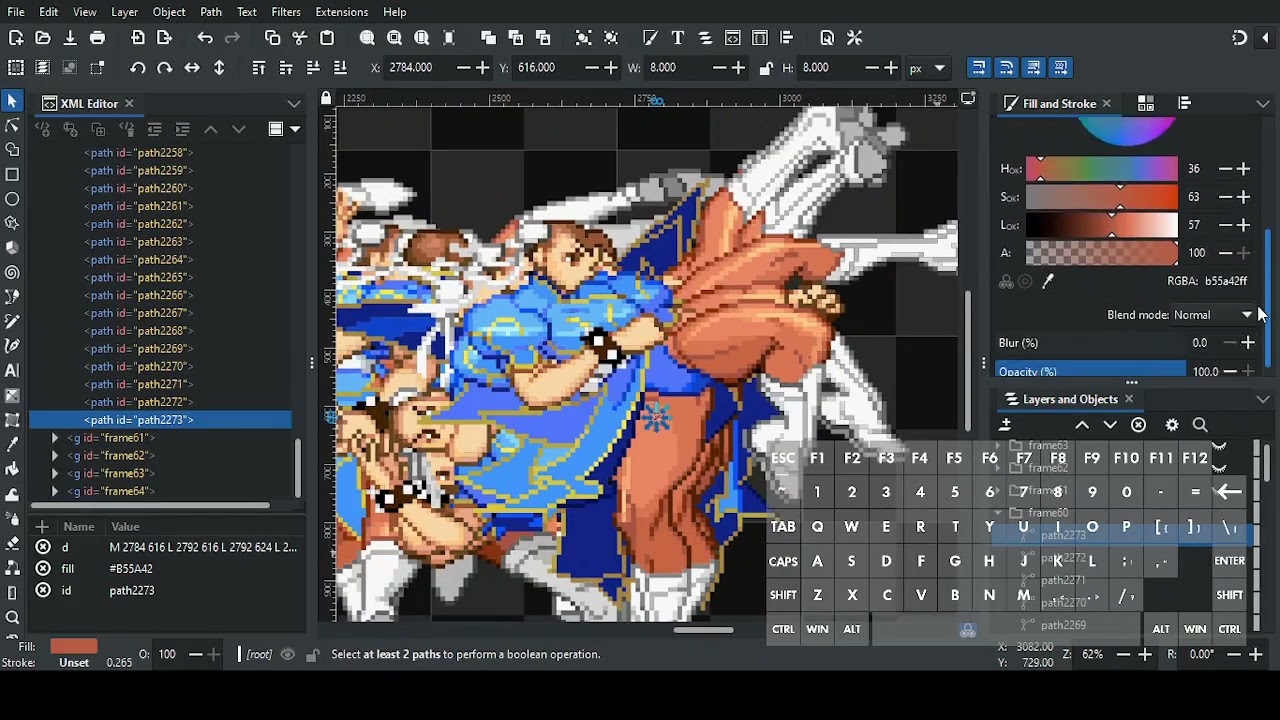Select the Shape Builder tool

(12, 150)
